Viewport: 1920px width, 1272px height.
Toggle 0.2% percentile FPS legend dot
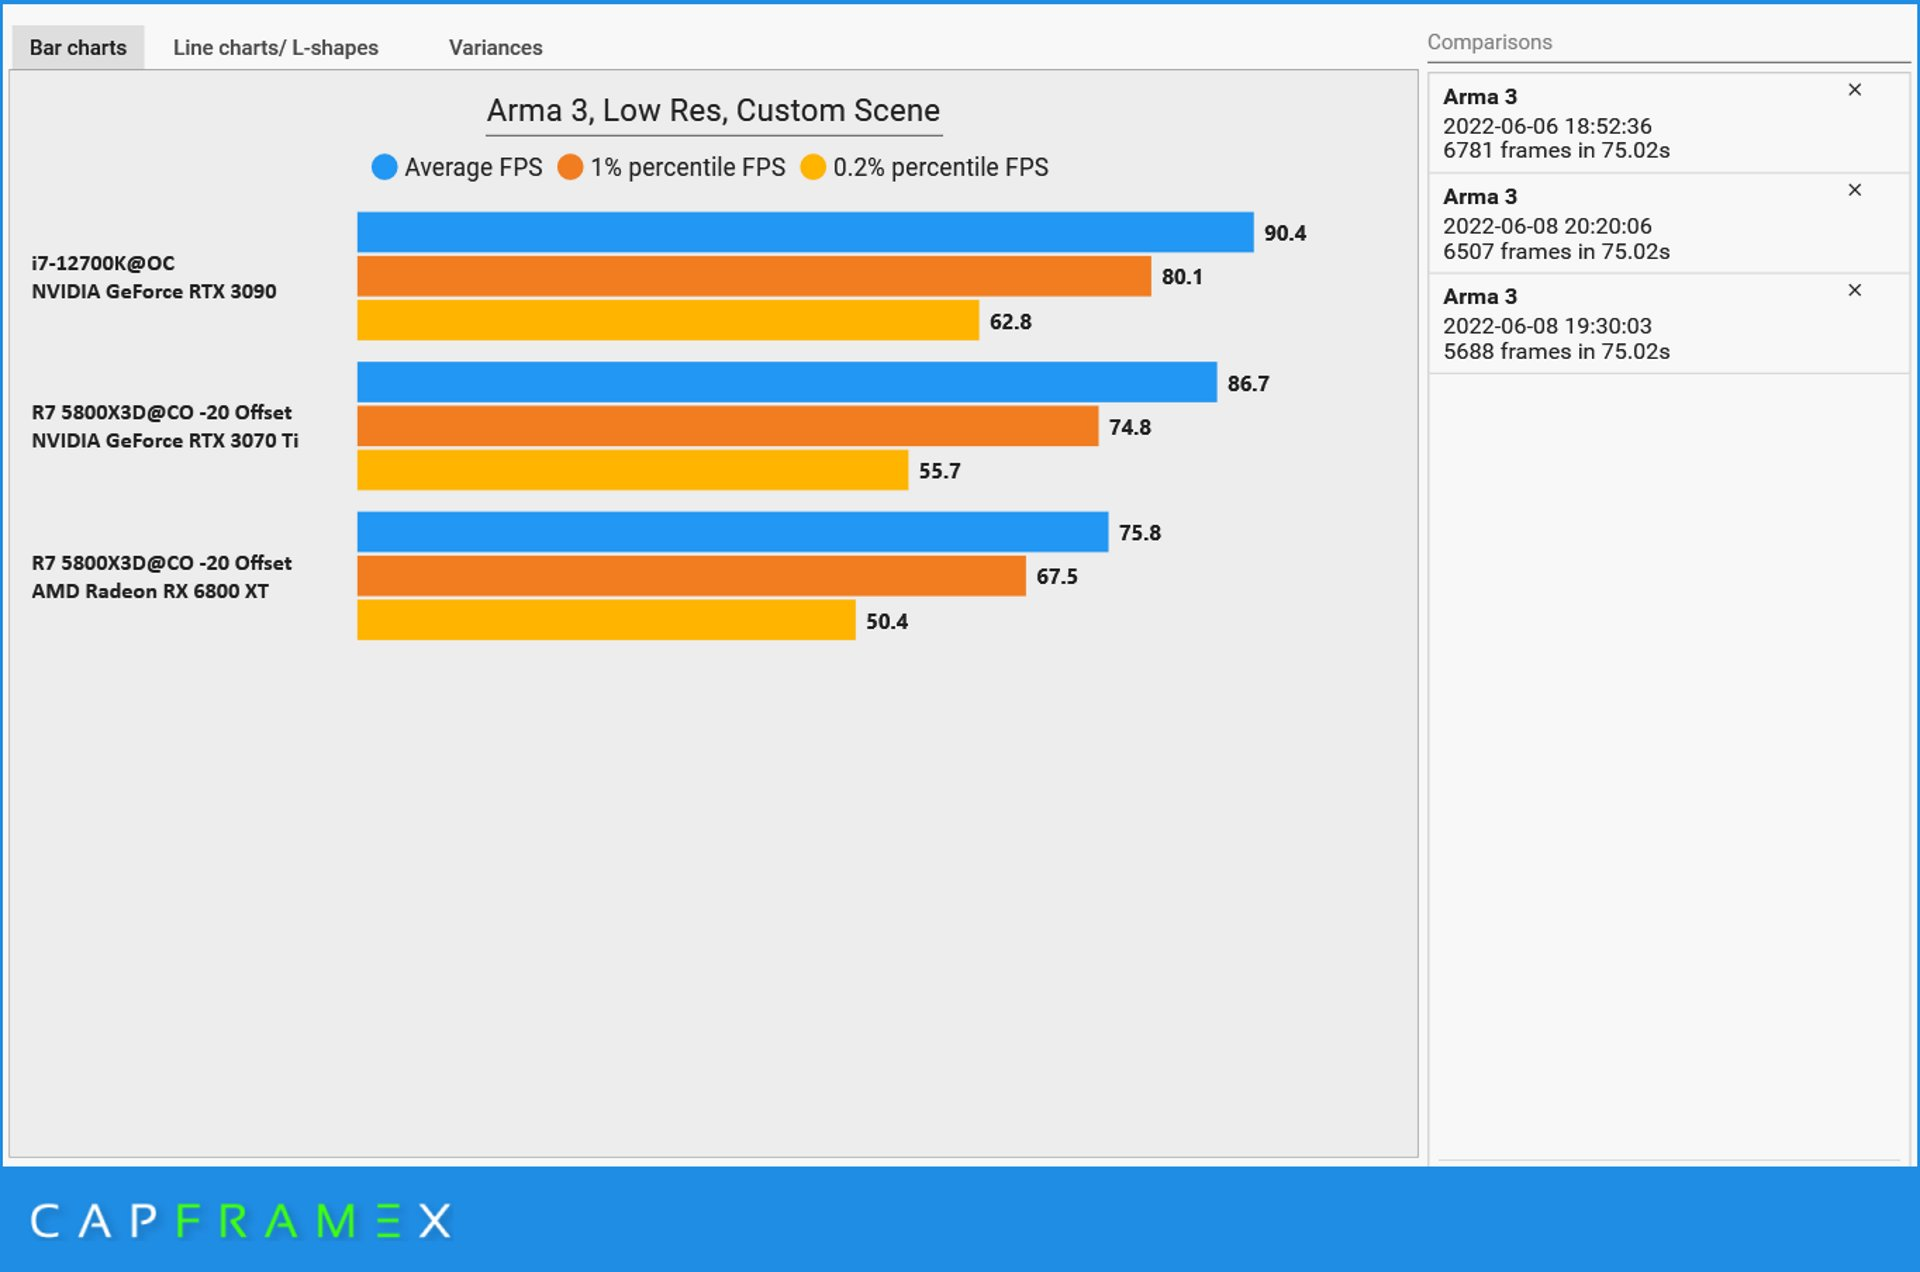coord(813,167)
